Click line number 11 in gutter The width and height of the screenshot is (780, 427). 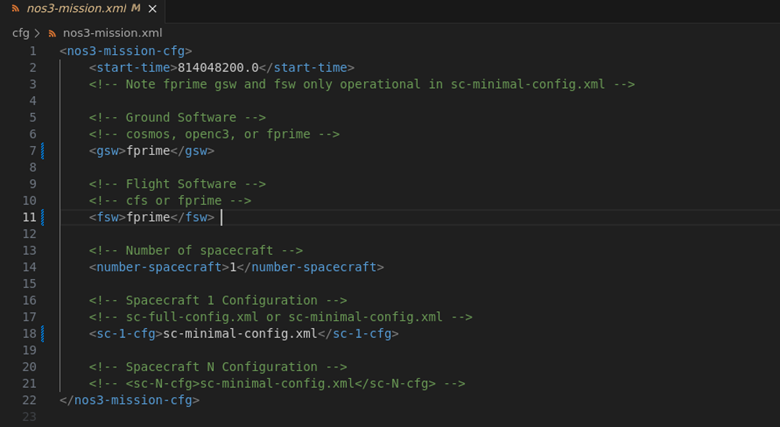point(29,217)
